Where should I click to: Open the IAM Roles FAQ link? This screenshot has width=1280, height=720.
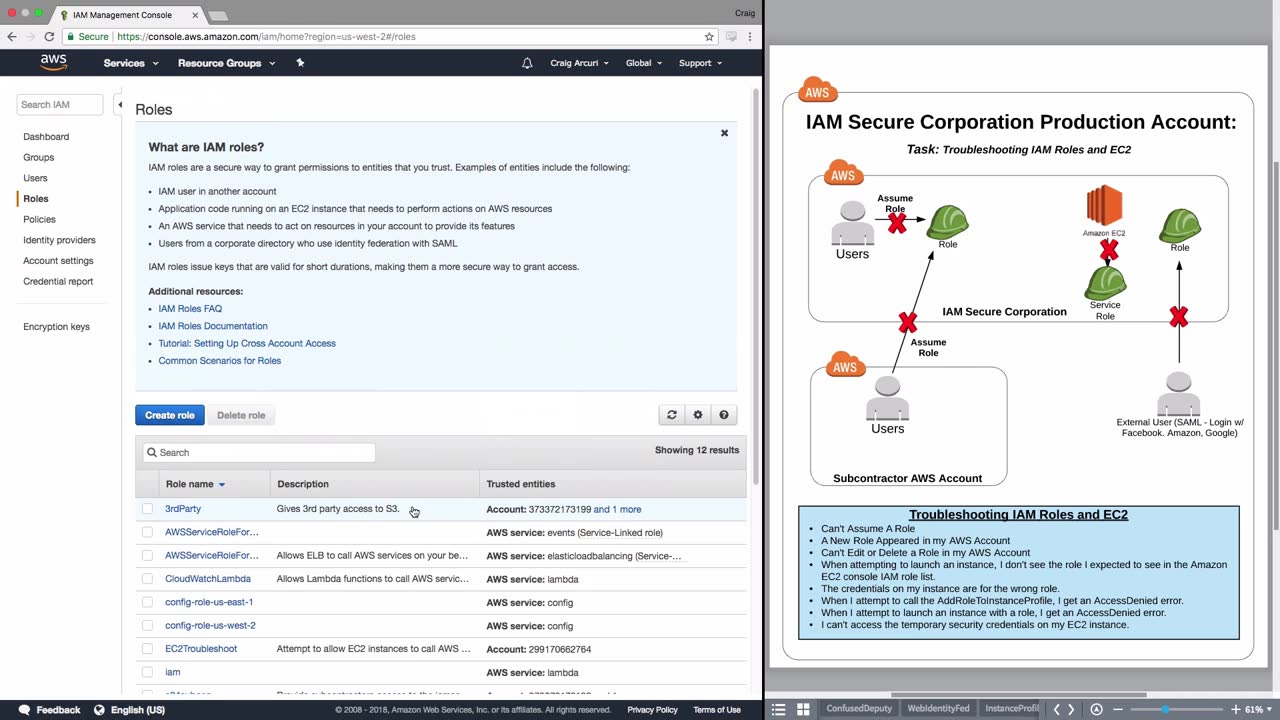pyautogui.click(x=190, y=309)
